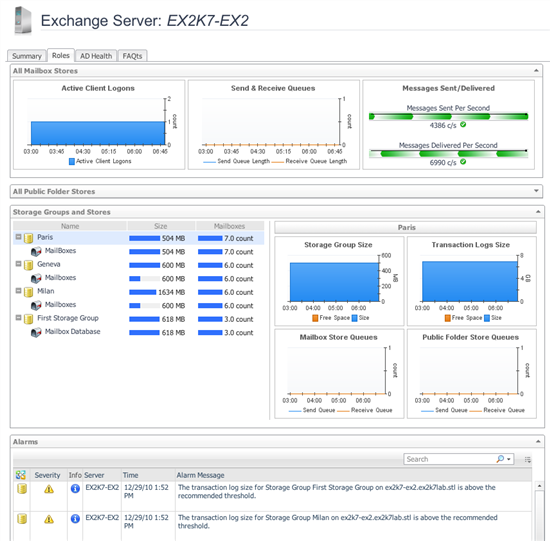Image resolution: width=550 pixels, height=541 pixels.
Task: Open the AD Health tab
Action: coord(96,56)
